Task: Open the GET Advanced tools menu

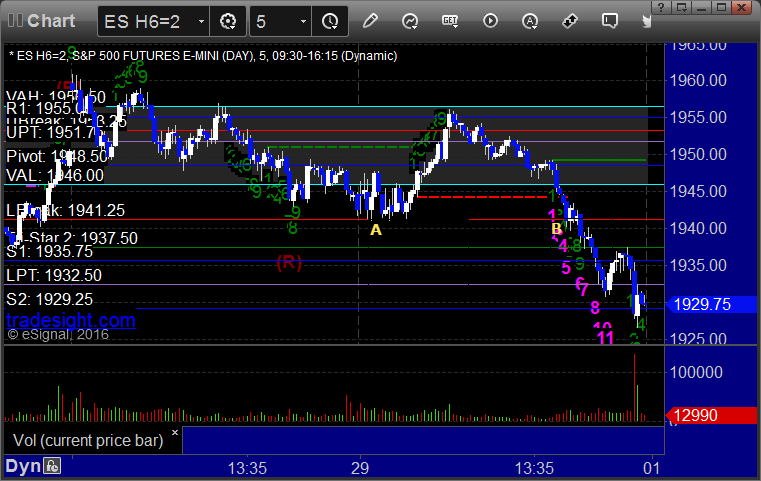Action: point(450,21)
